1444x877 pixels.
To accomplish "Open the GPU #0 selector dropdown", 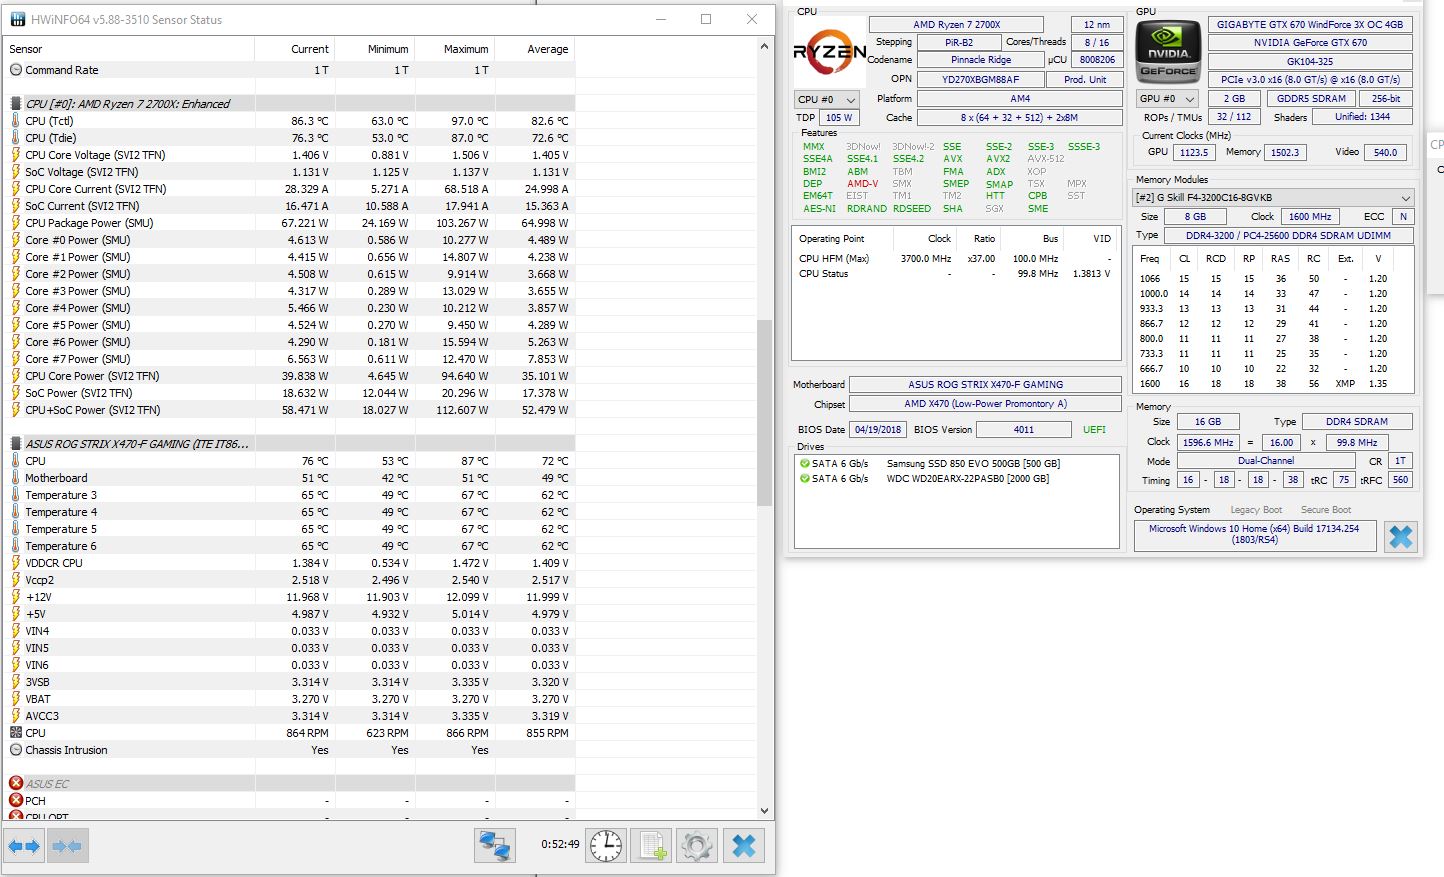I will point(1167,99).
